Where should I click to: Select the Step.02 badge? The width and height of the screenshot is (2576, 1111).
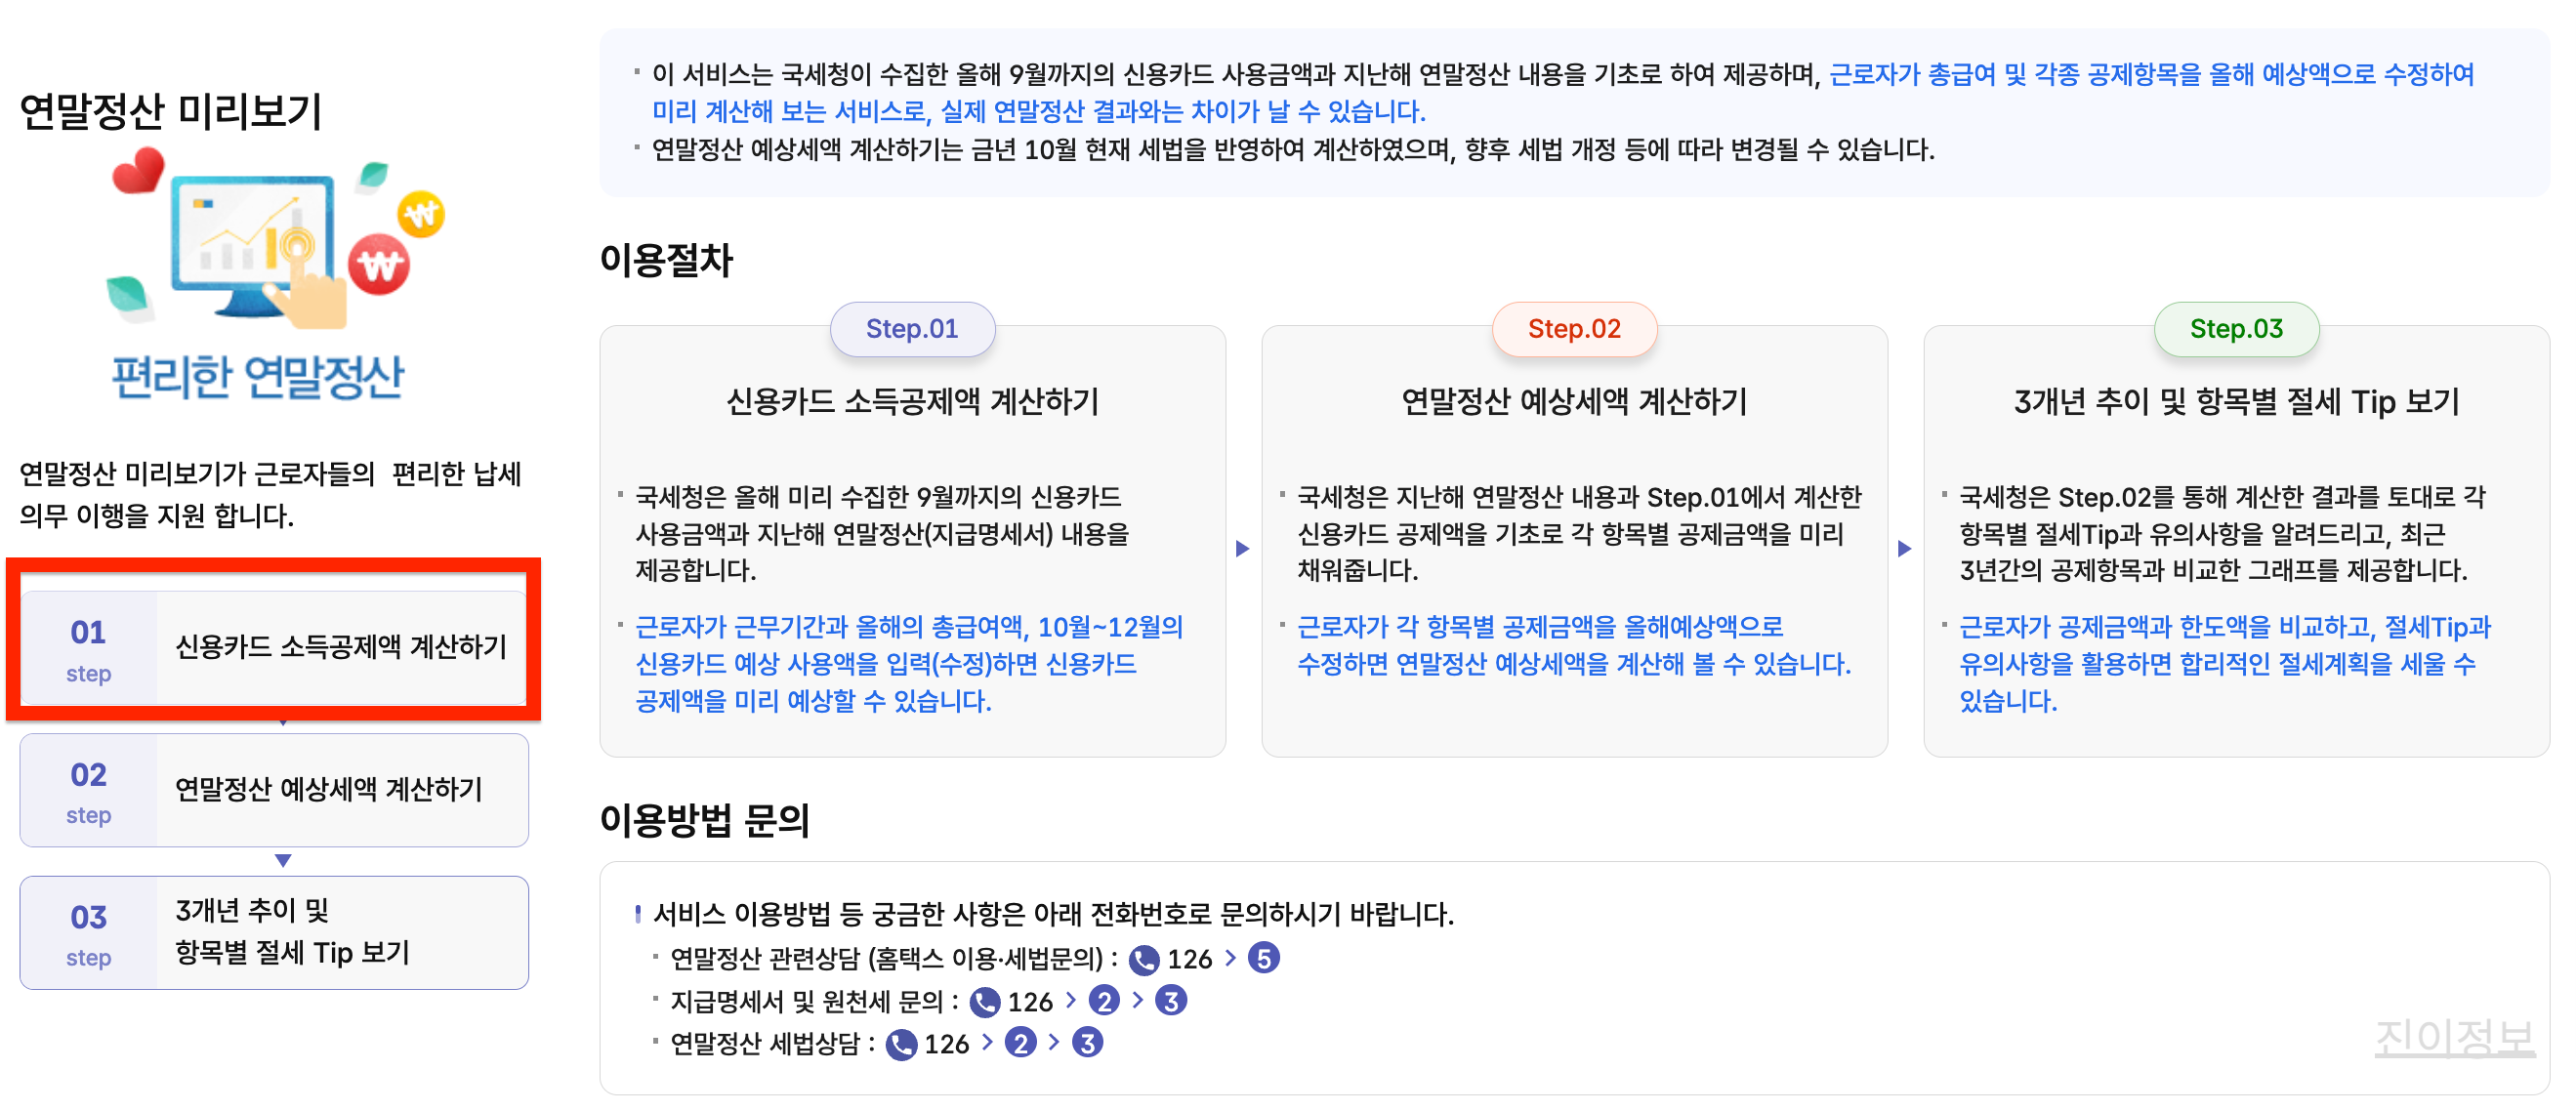coord(1574,328)
